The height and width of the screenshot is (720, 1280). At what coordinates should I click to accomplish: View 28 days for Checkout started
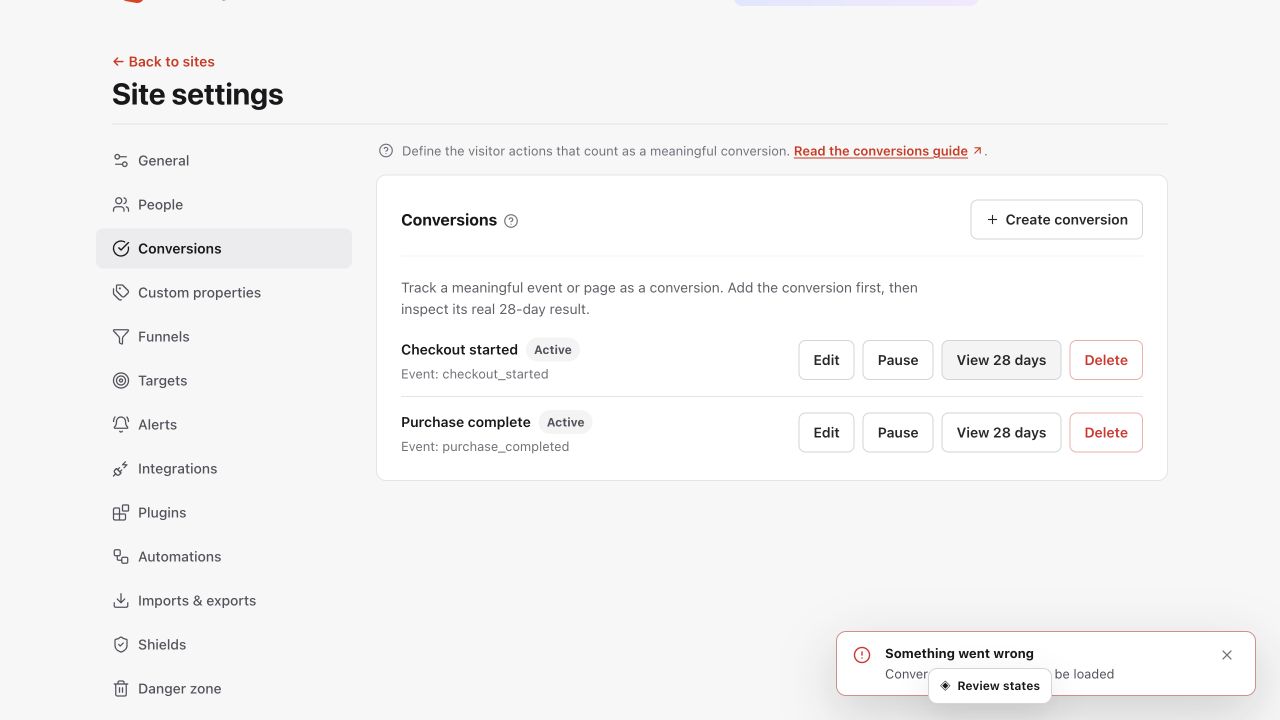point(1001,360)
